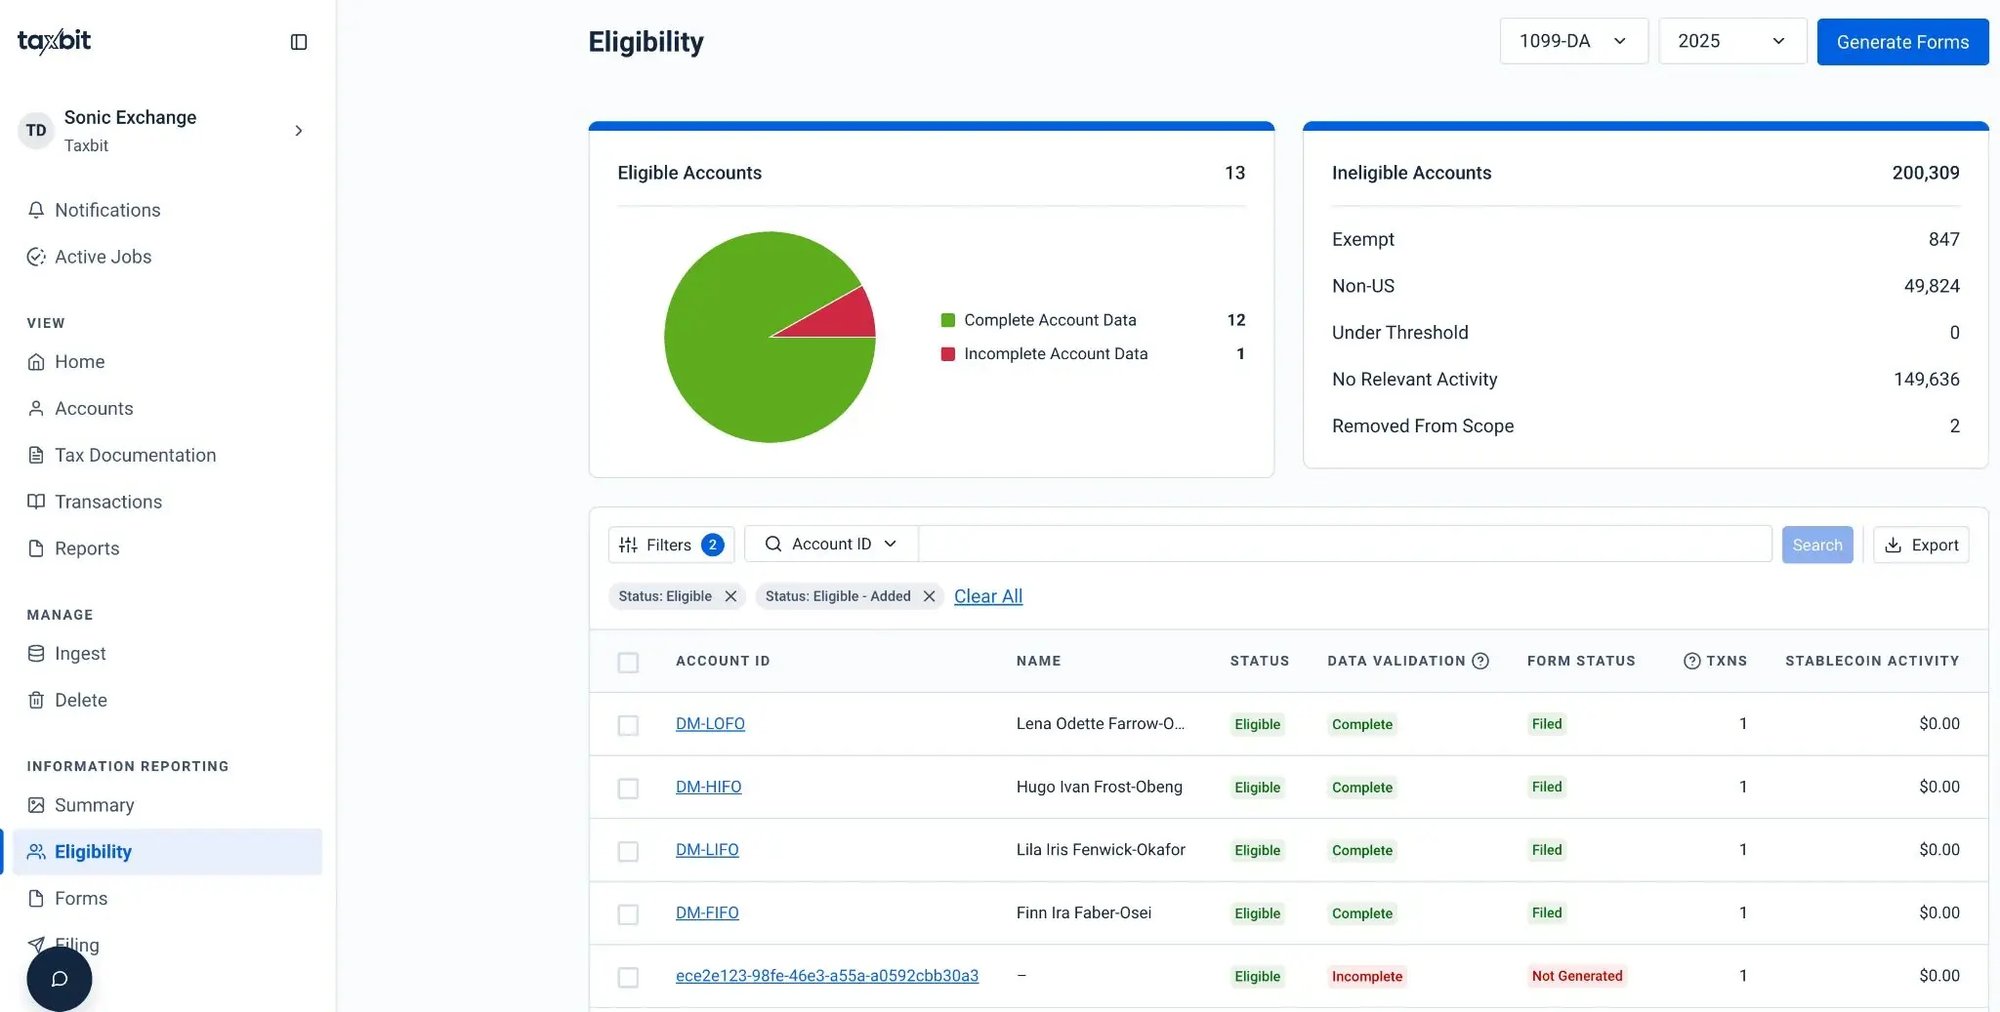The image size is (2000, 1012).
Task: Remove the Status: Eligible - Added chip
Action: coord(929,596)
